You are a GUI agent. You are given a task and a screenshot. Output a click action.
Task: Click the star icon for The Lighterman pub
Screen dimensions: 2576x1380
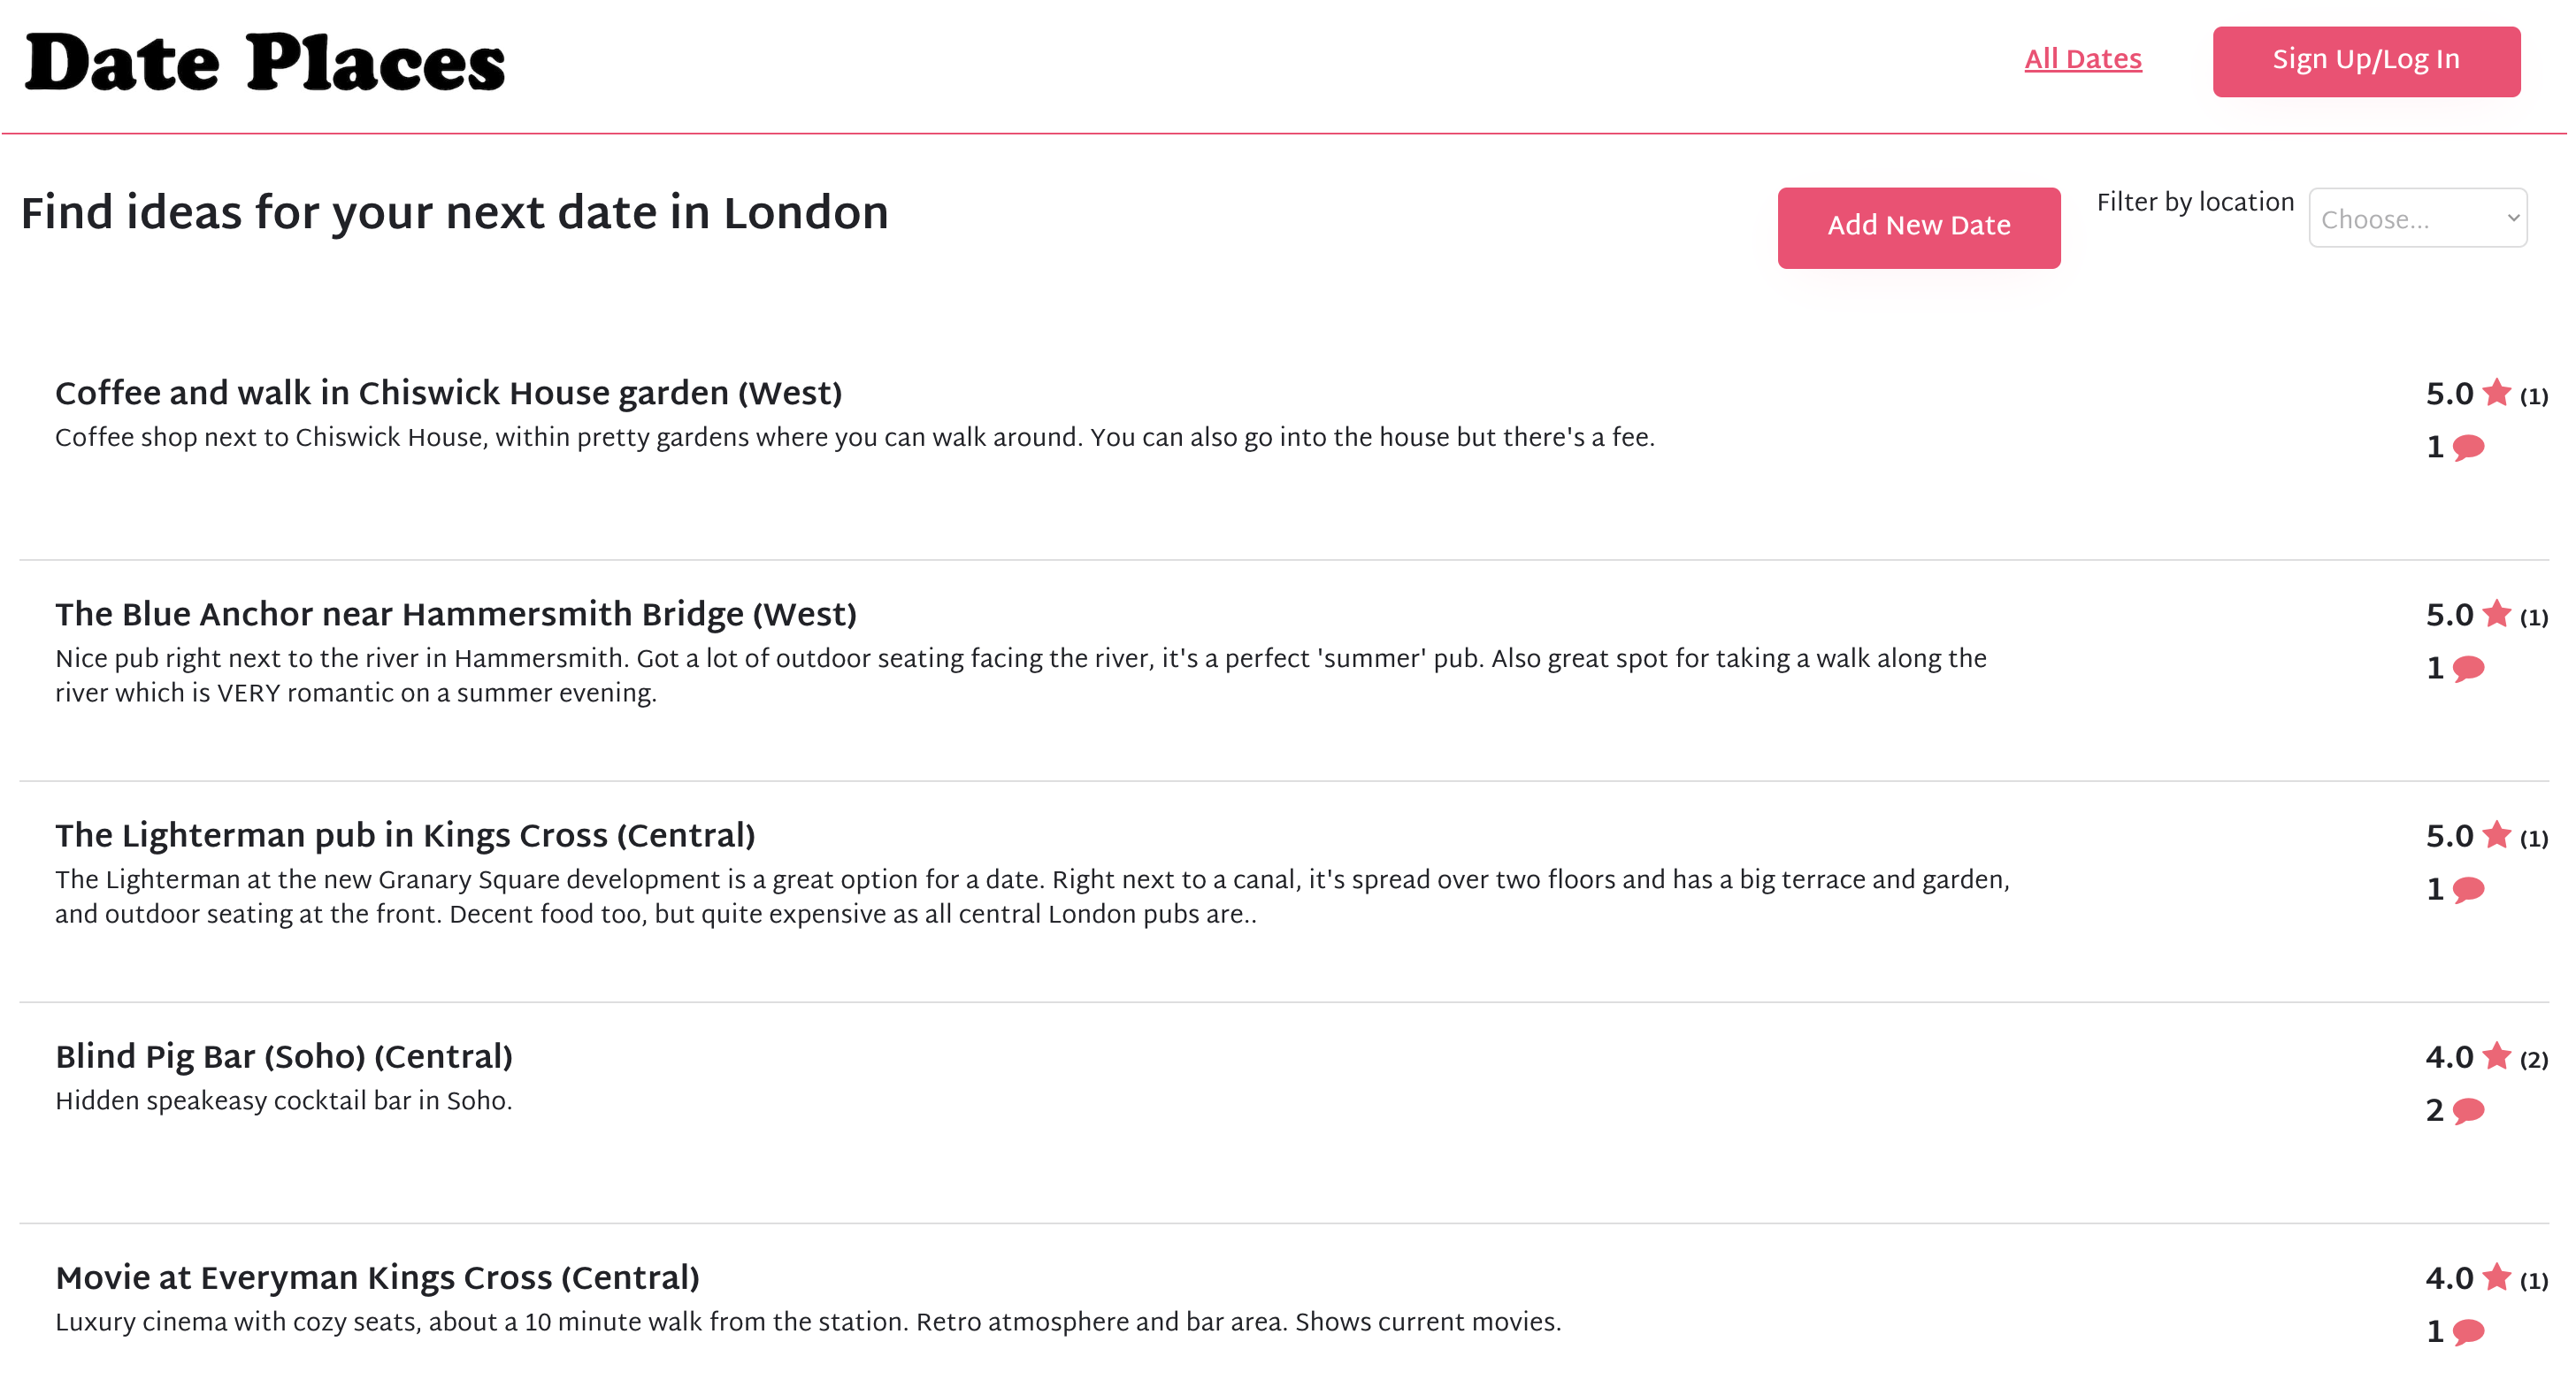coord(2497,834)
